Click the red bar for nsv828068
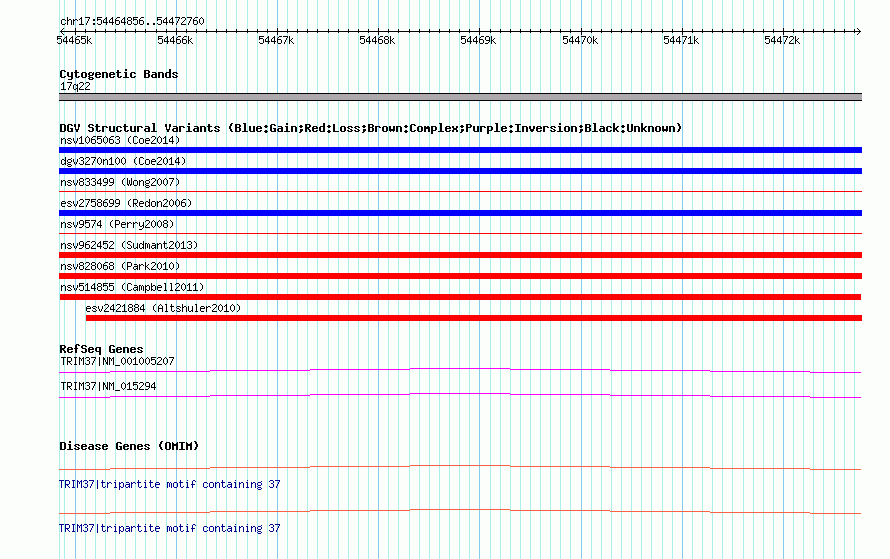The image size is (890, 559). pos(460,276)
